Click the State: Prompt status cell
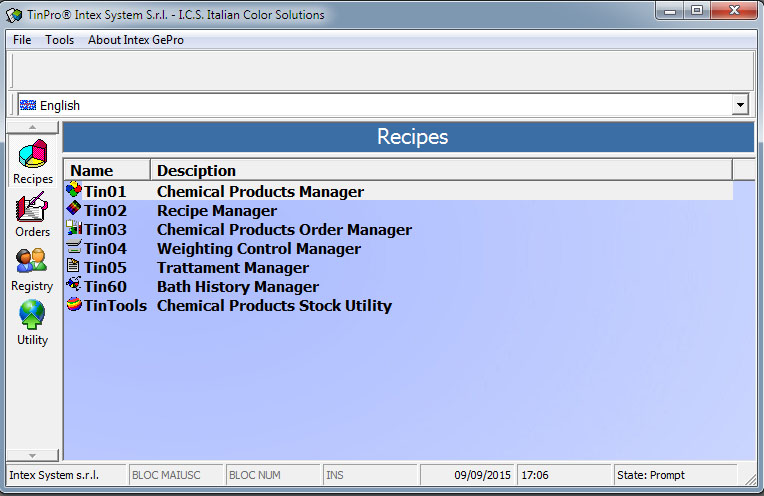 (675, 475)
